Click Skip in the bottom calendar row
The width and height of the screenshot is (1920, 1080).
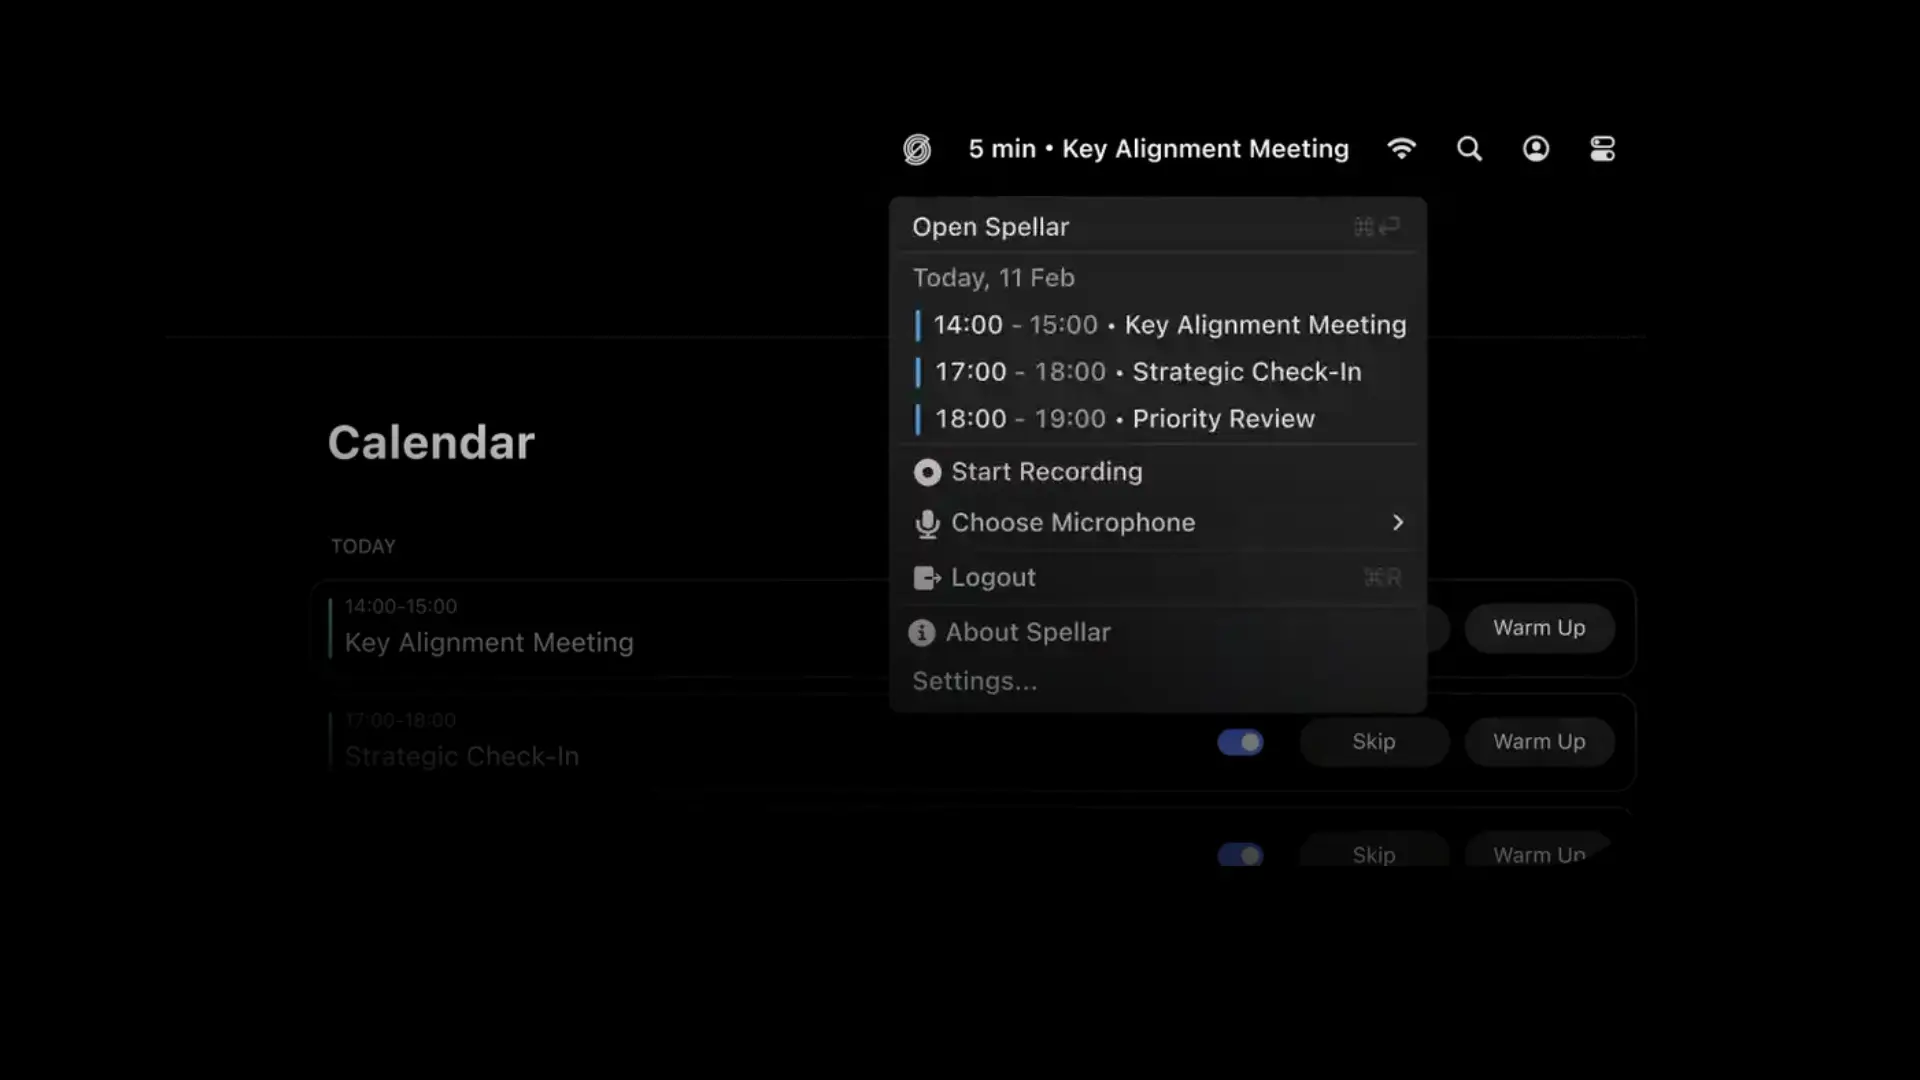pos(1373,852)
